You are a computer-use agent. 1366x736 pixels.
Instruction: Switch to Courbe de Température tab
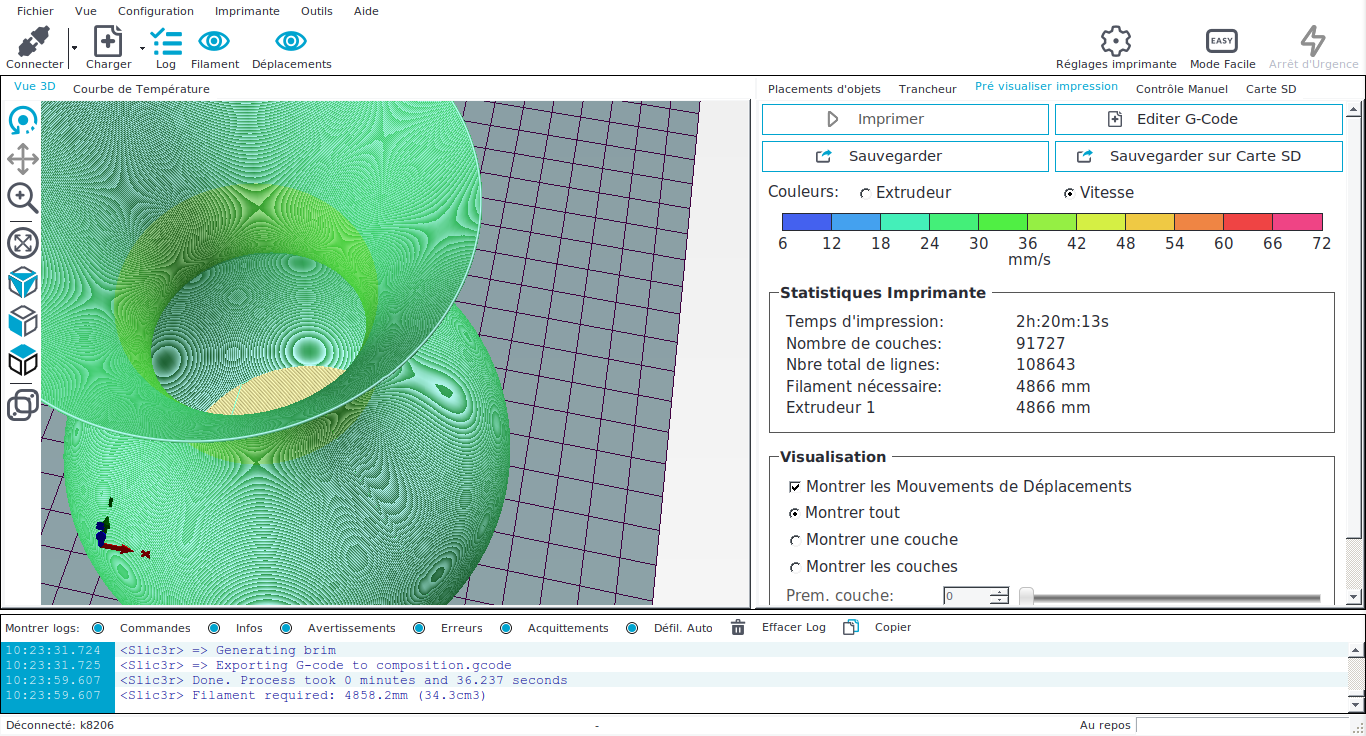tap(141, 89)
